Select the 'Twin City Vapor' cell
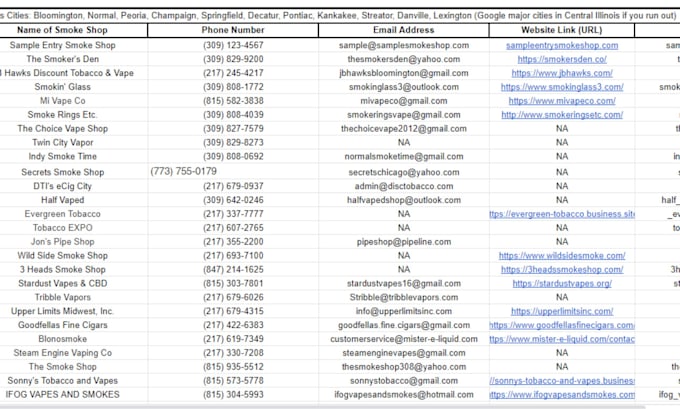 [73, 142]
